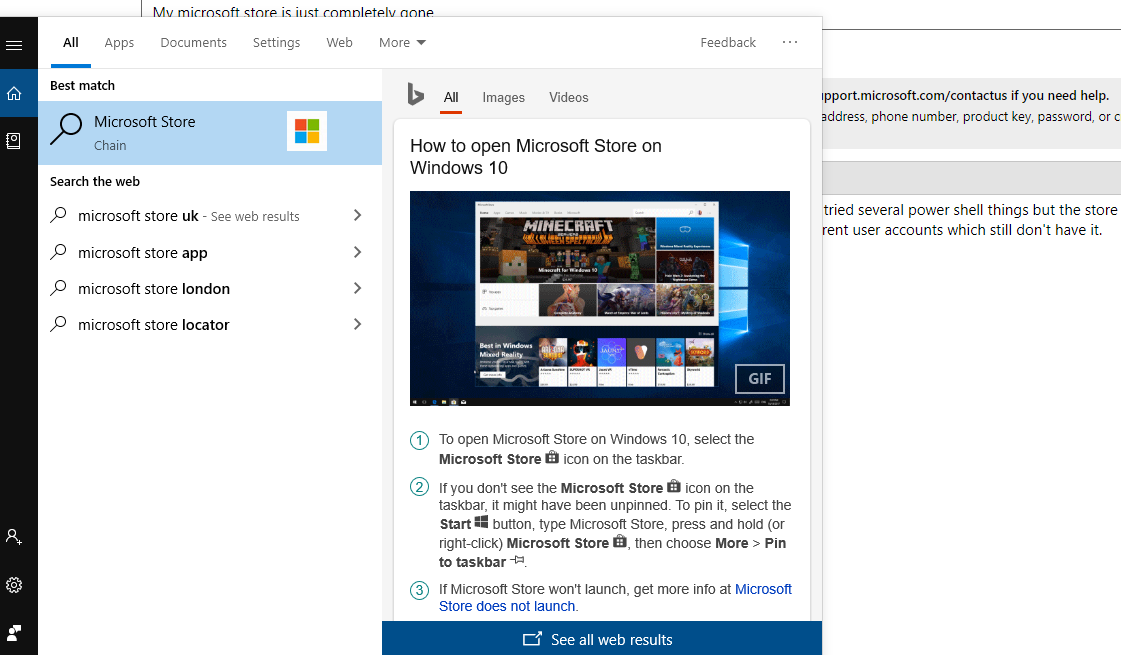Viewport: 1121px width, 655px height.
Task: Click the search icon beside Microsoft Store best match
Action: pos(66,131)
